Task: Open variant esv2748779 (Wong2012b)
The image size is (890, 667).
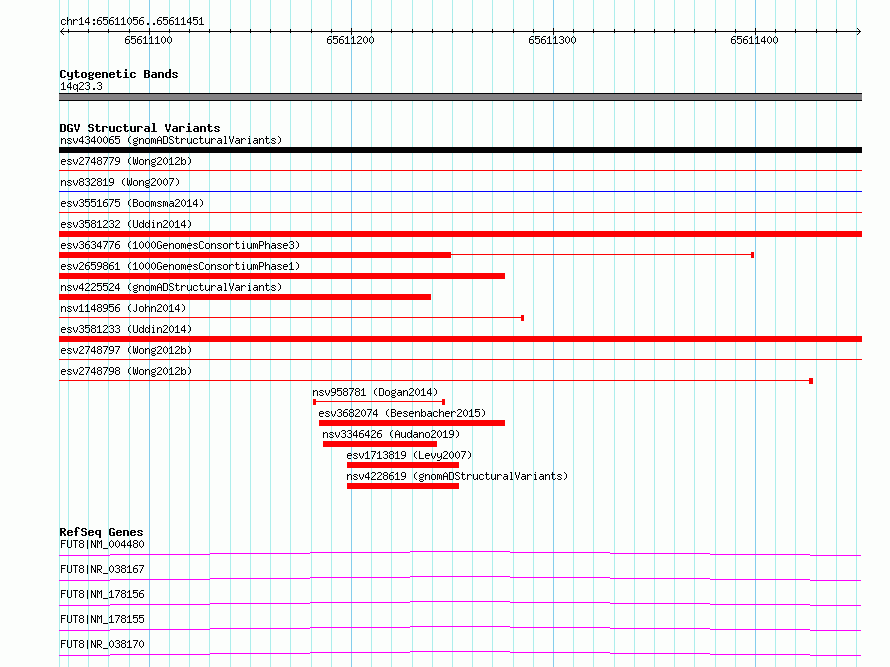Action: tap(126, 161)
